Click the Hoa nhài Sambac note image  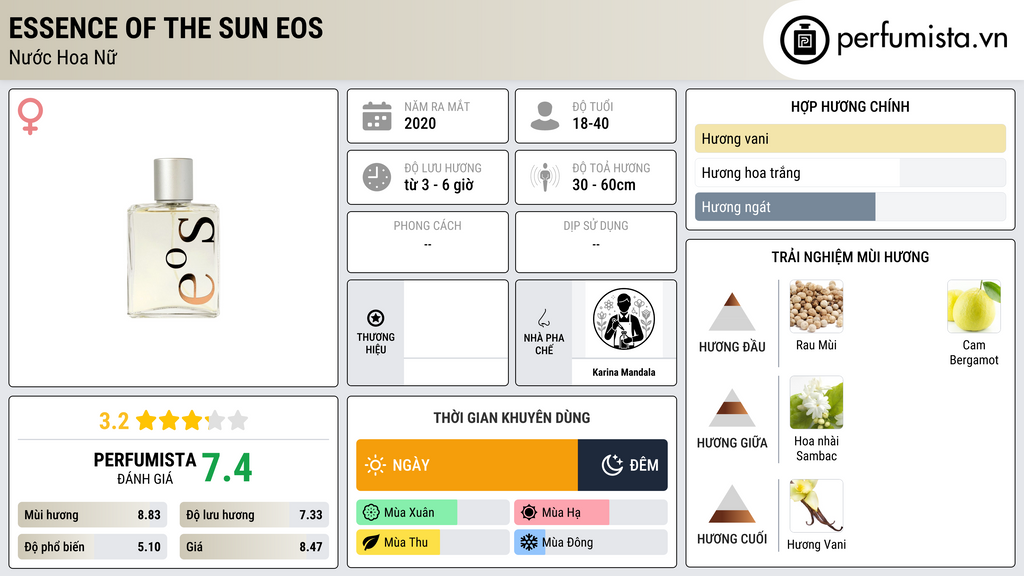click(x=816, y=403)
